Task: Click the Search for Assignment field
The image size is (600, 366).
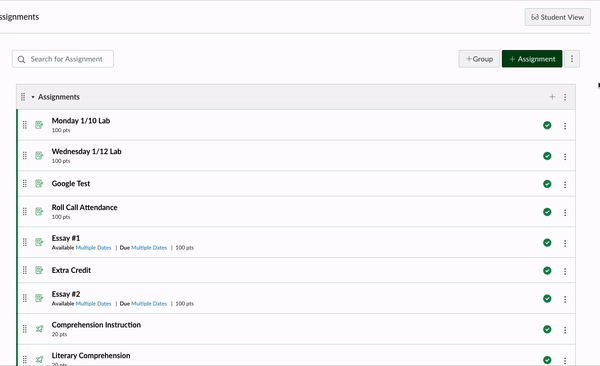Action: coord(63,59)
